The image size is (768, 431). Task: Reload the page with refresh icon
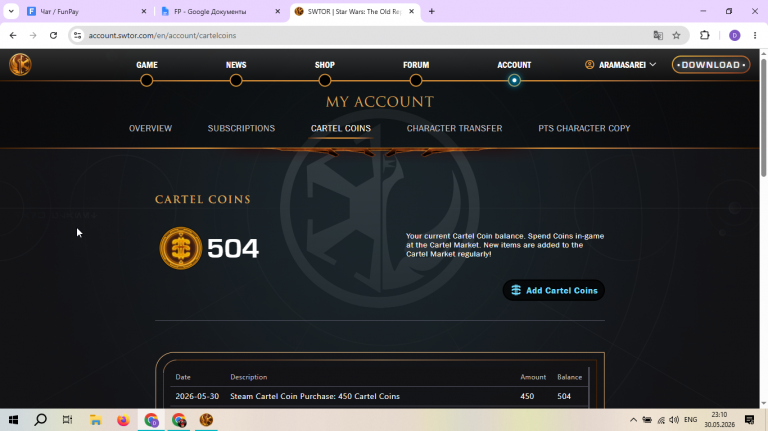coord(53,35)
